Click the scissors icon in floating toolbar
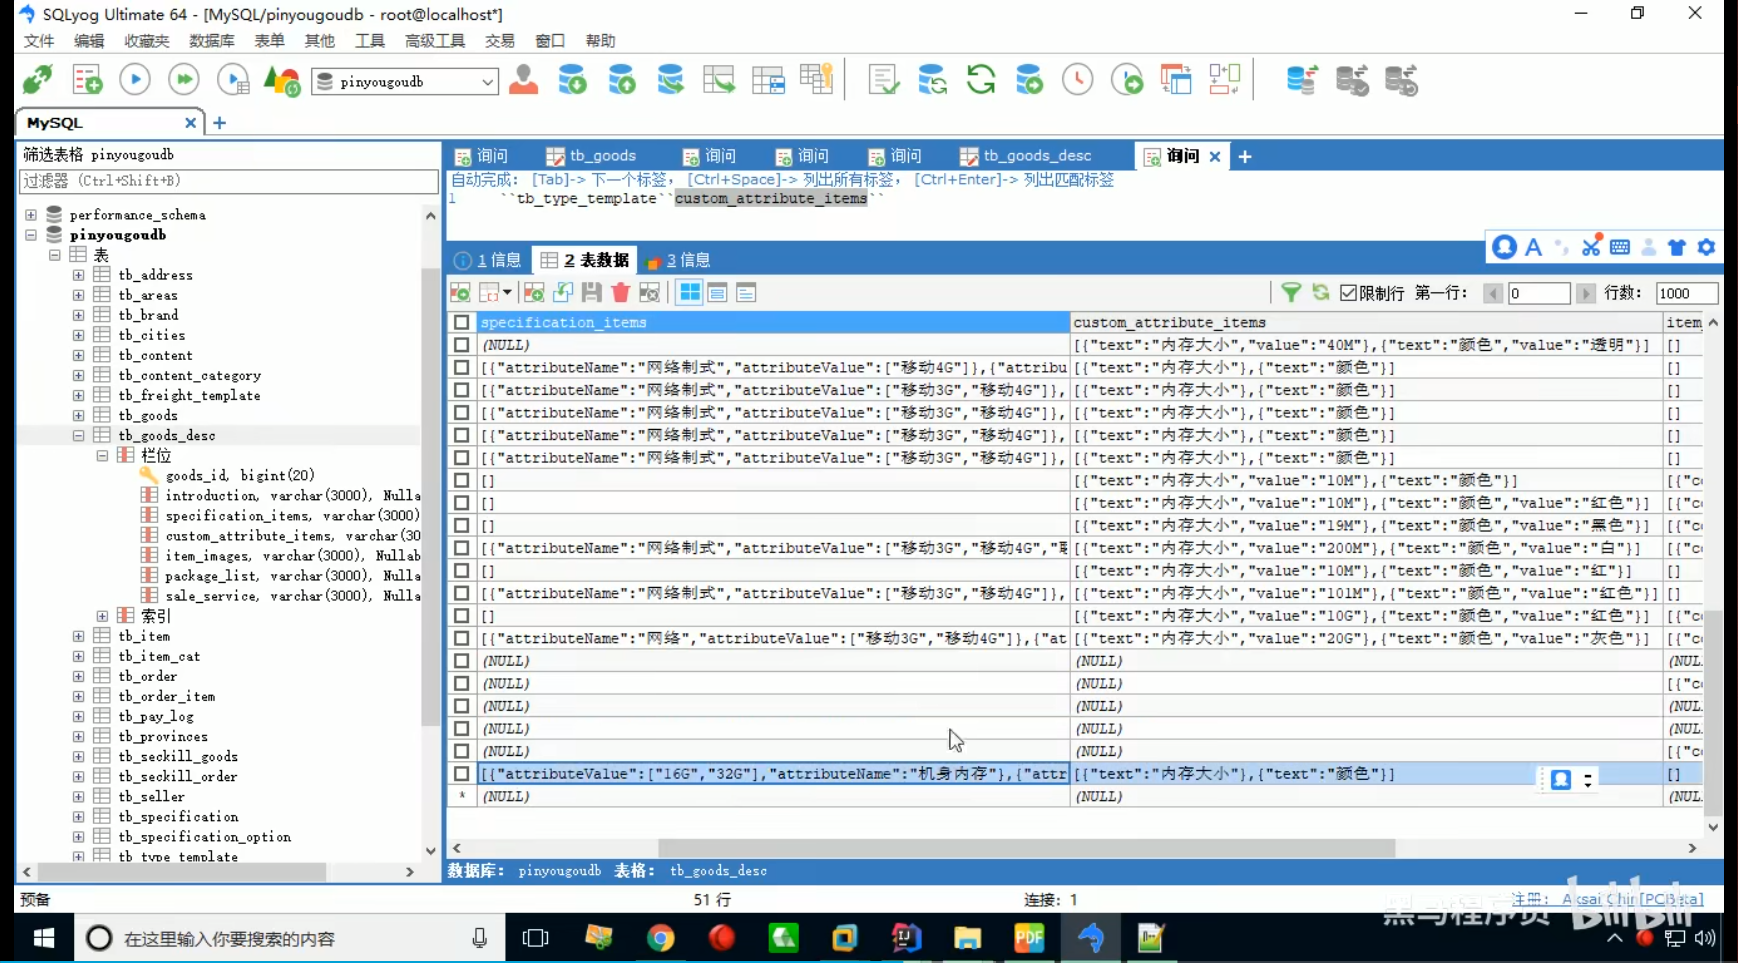1738x963 pixels. pyautogui.click(x=1591, y=245)
